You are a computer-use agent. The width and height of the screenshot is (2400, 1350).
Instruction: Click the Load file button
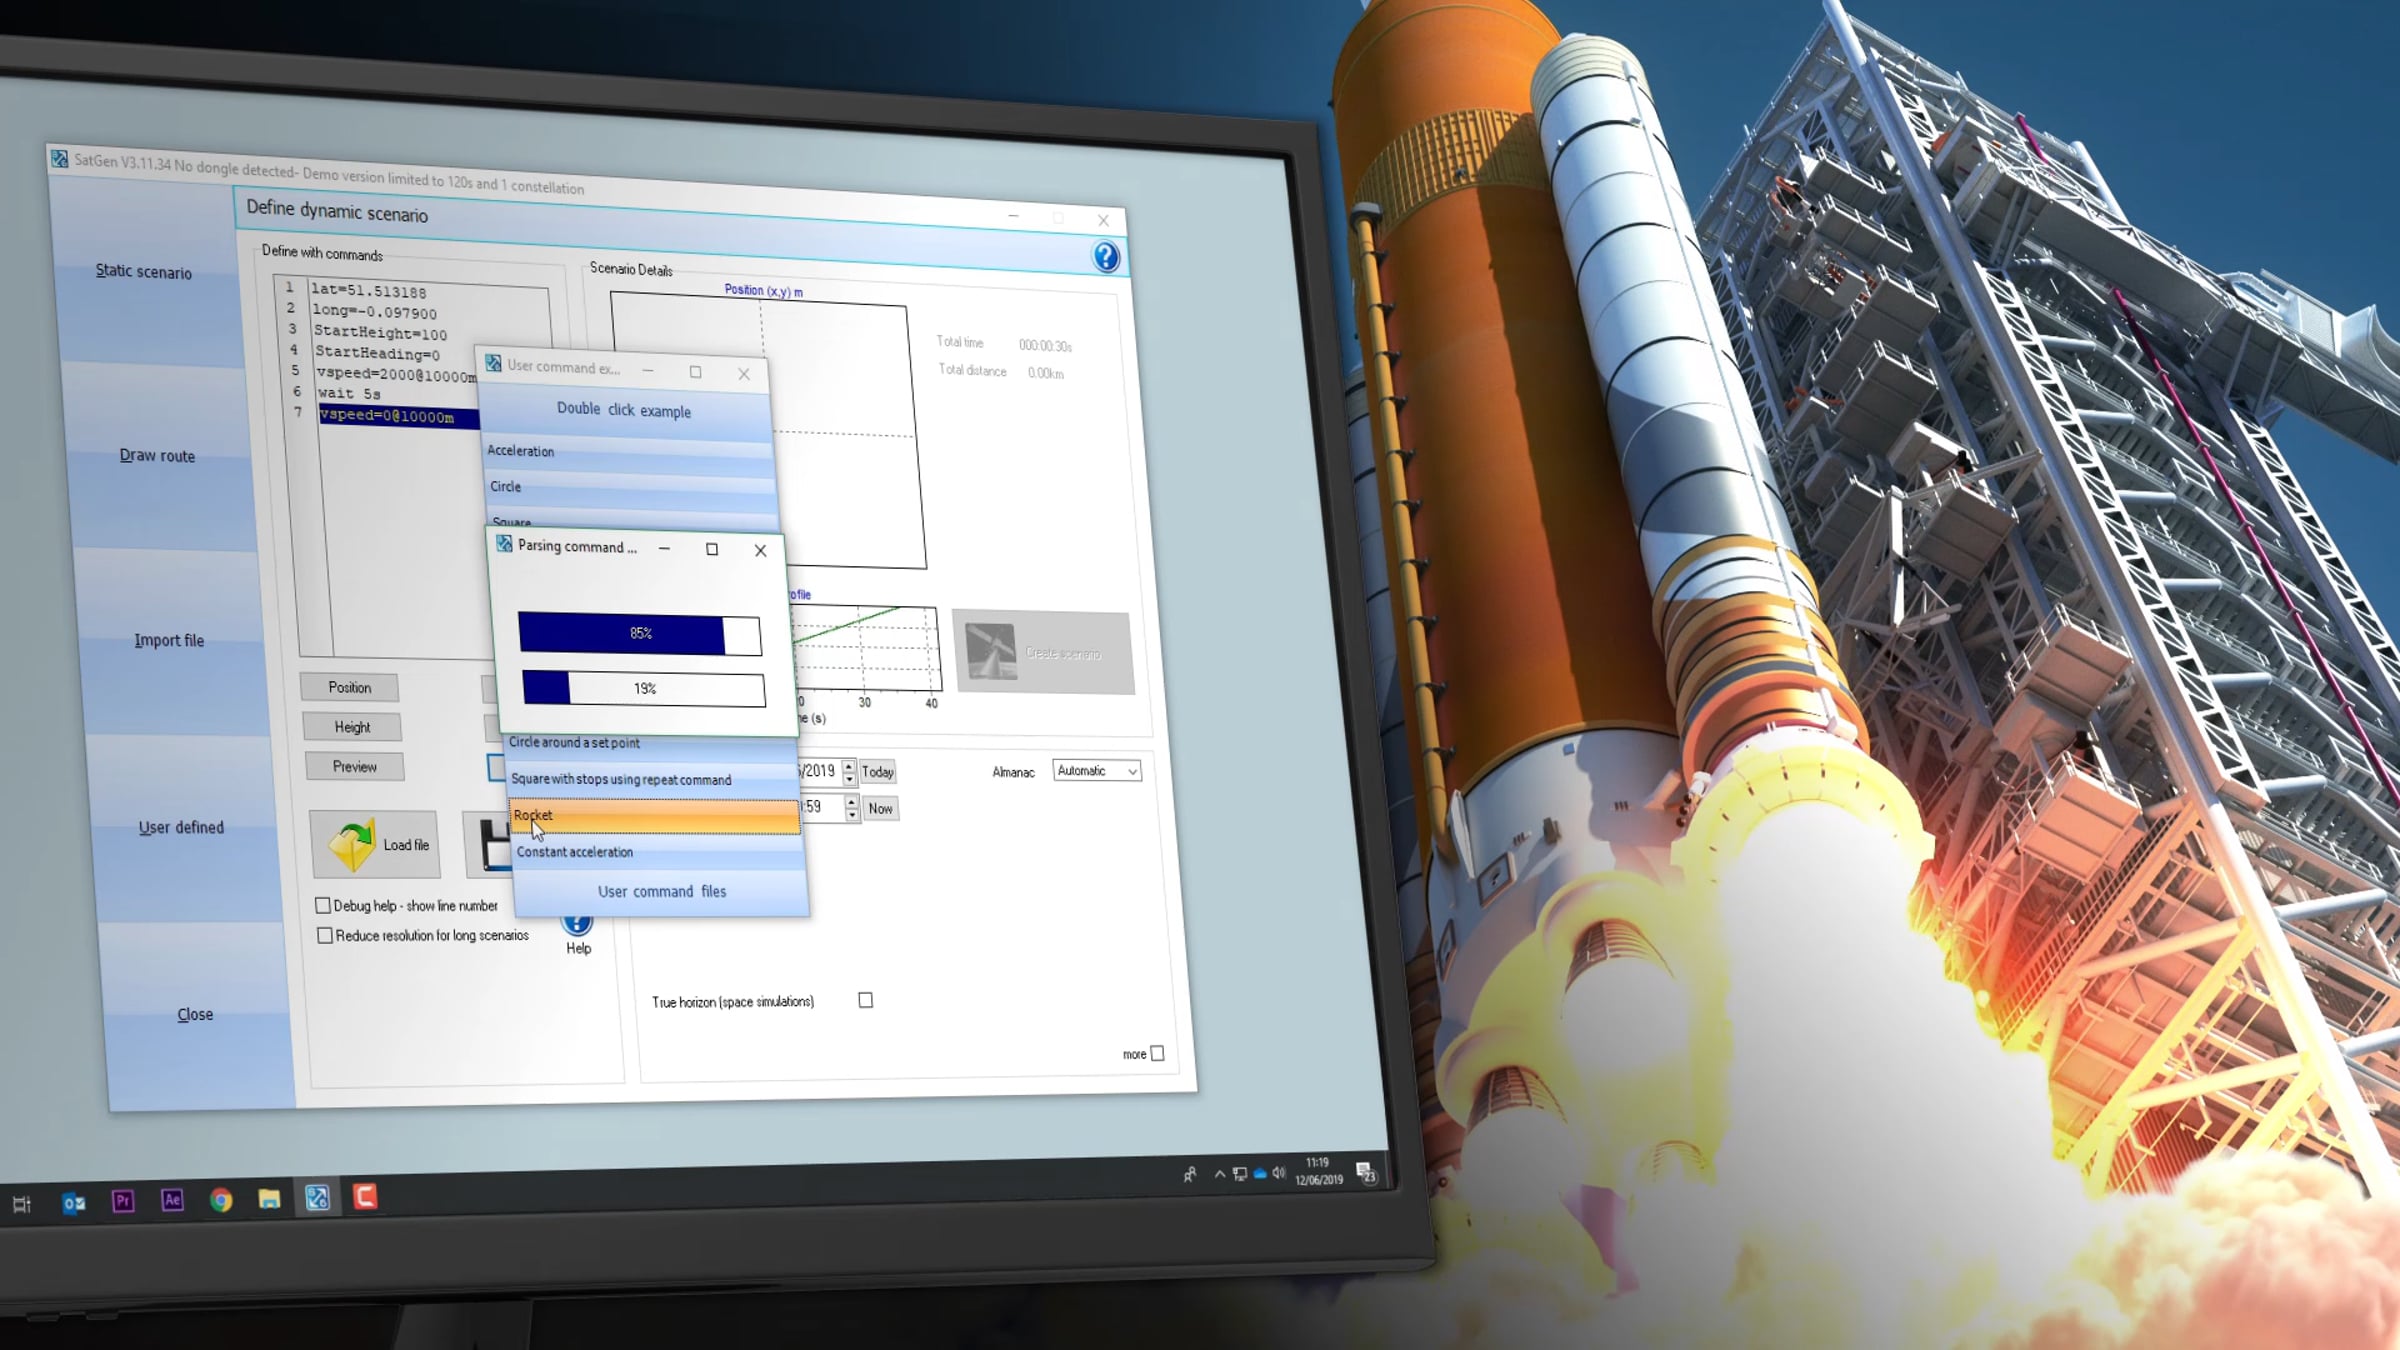pyautogui.click(x=375, y=845)
